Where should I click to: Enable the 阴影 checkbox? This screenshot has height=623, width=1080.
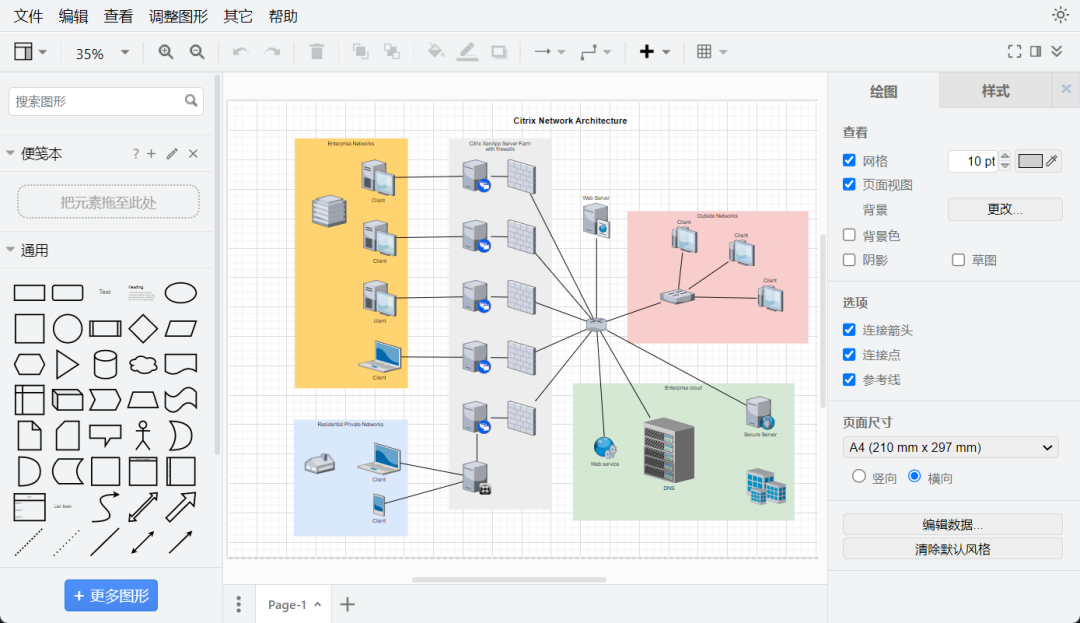tap(849, 260)
